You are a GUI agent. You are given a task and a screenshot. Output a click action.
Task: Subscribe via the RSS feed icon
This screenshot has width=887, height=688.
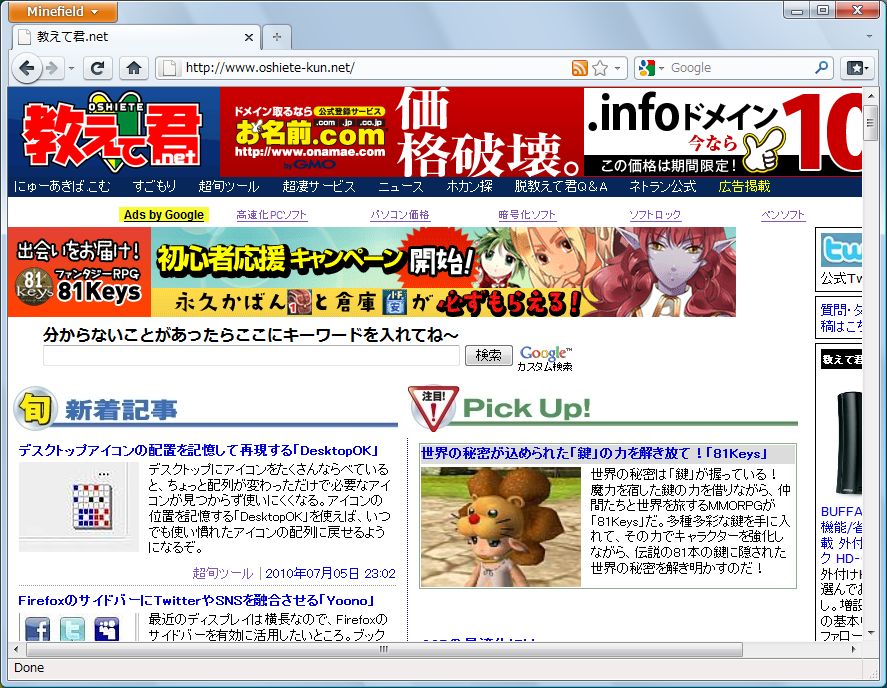pos(580,68)
